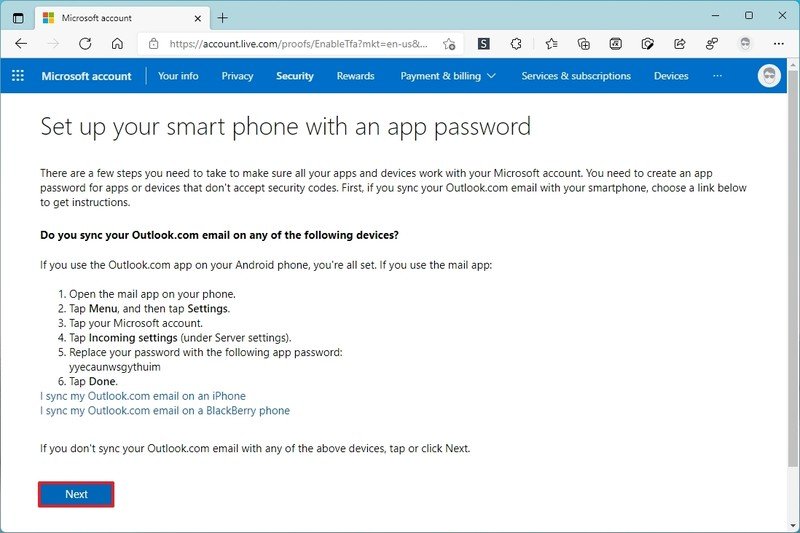Screen dimensions: 800x533
Task: Click I sync email on a BlackBerry phone
Action: coord(165,411)
